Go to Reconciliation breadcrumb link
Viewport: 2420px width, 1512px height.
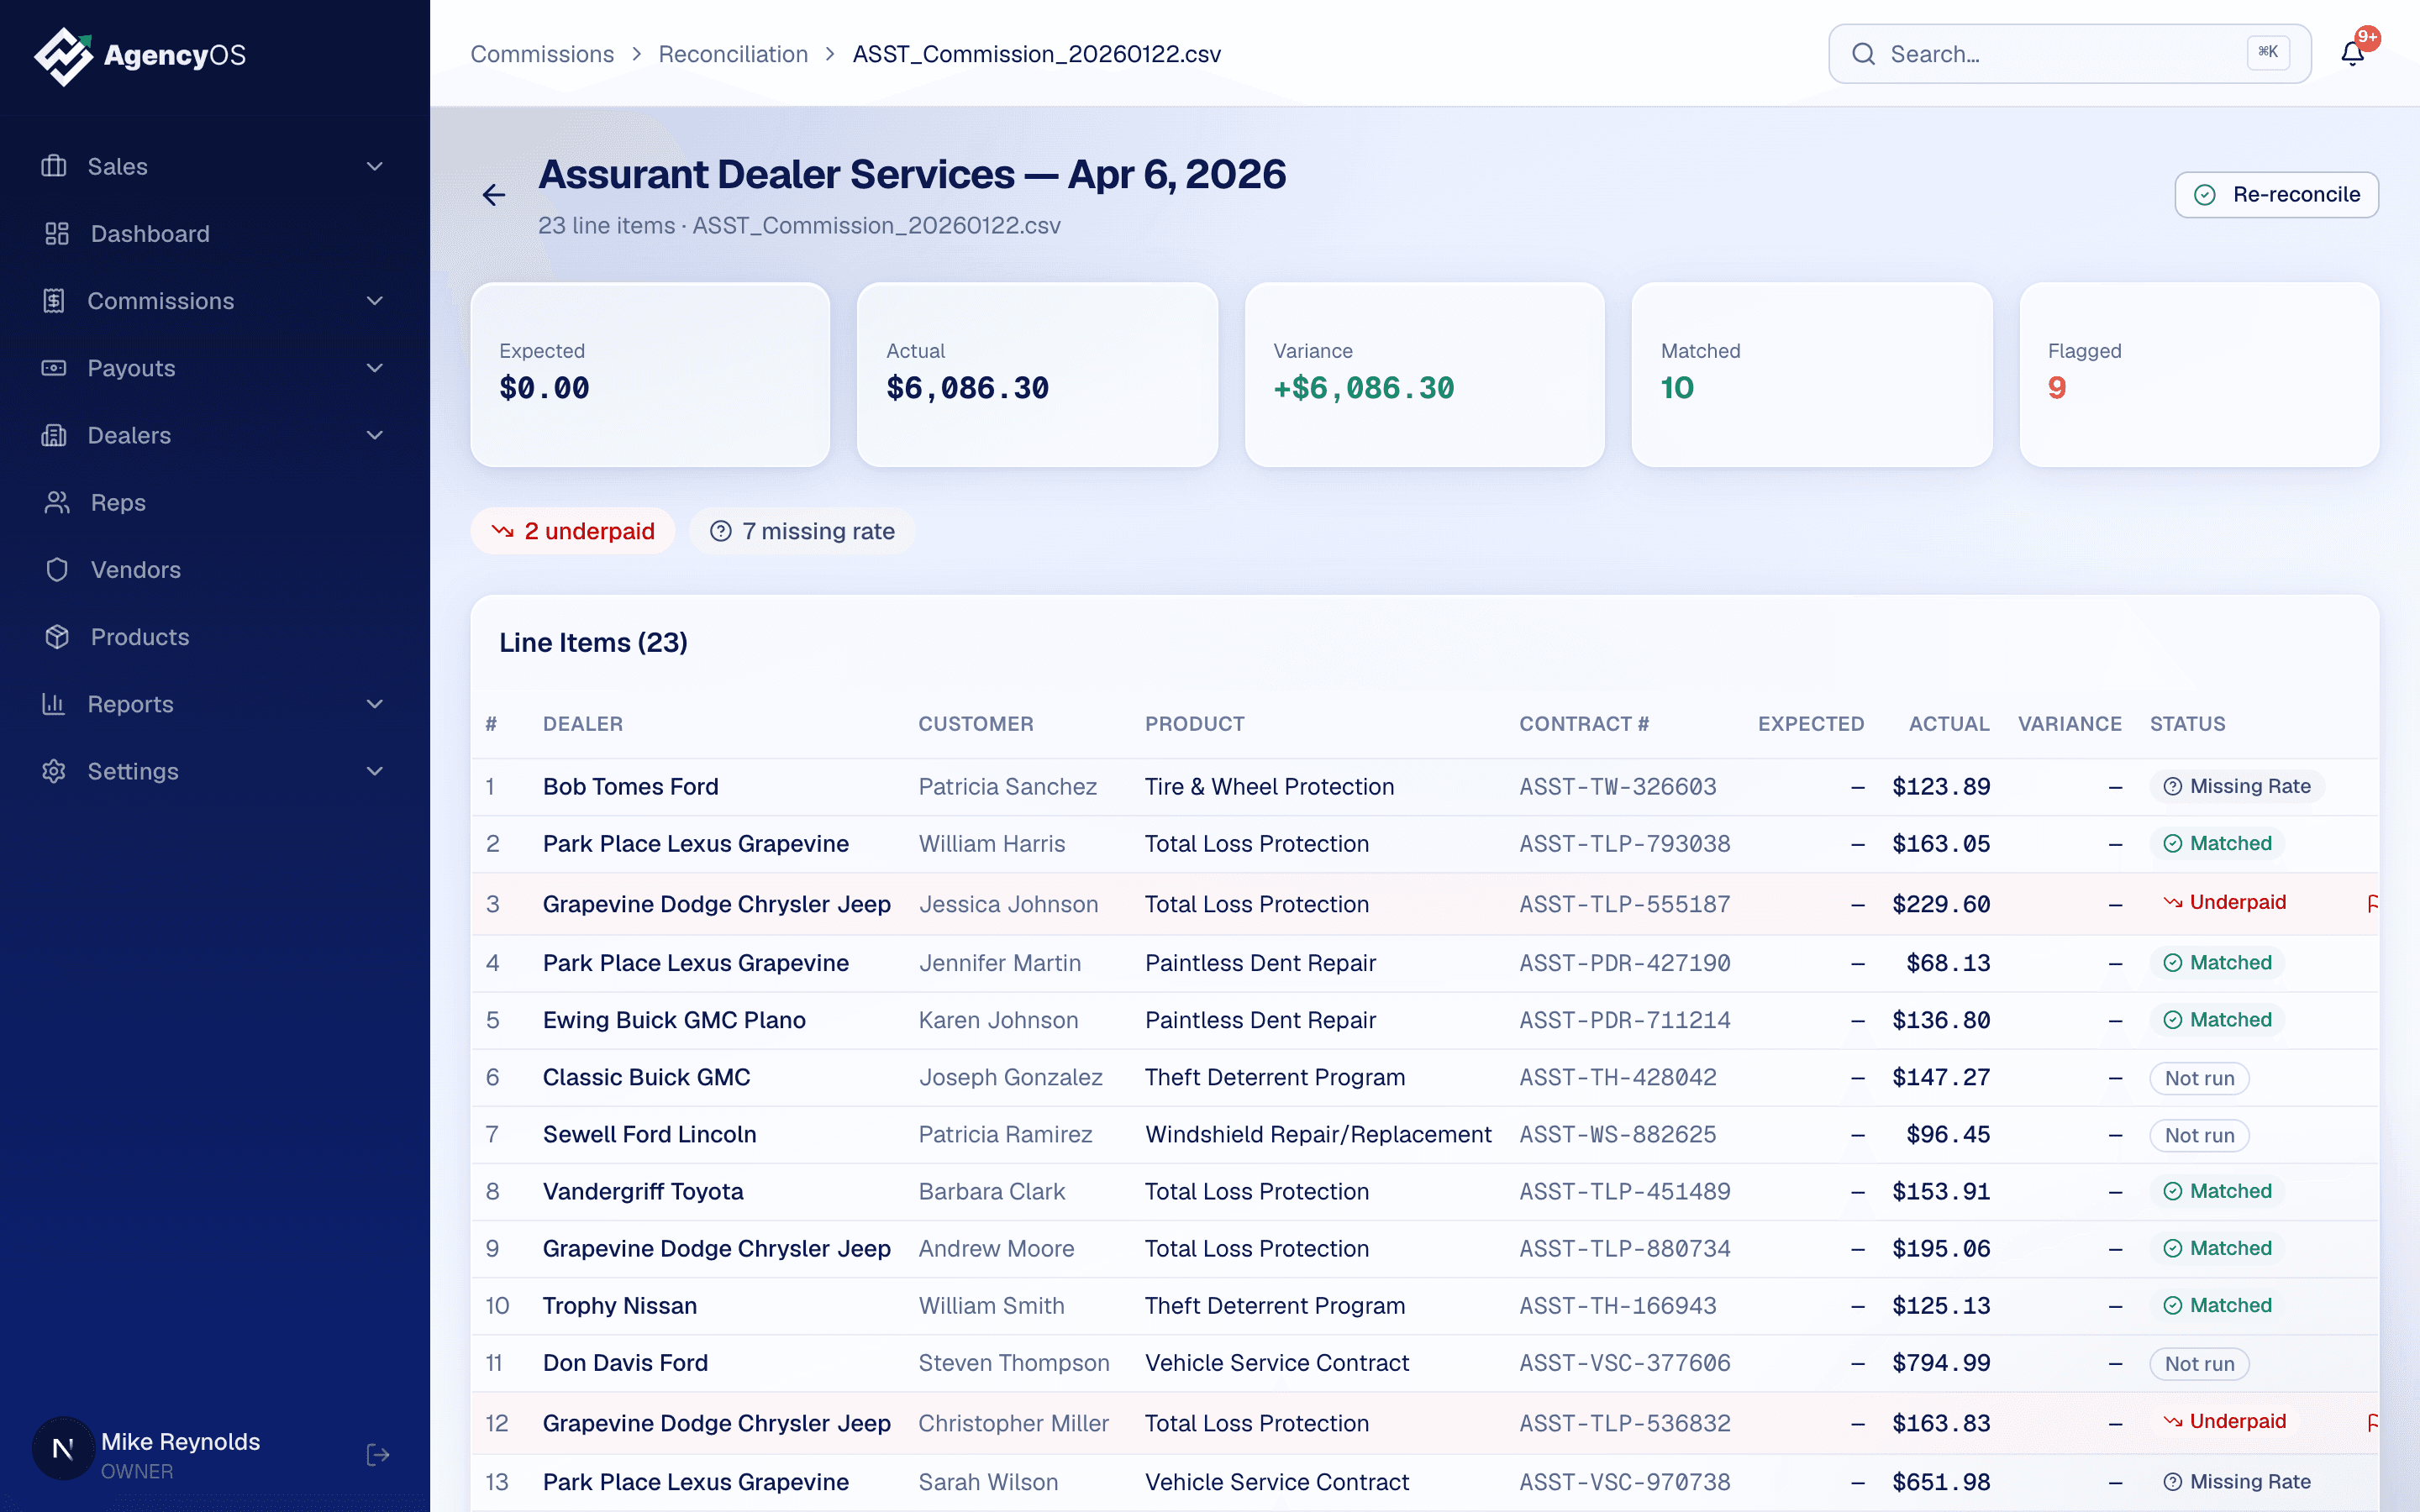click(x=733, y=54)
